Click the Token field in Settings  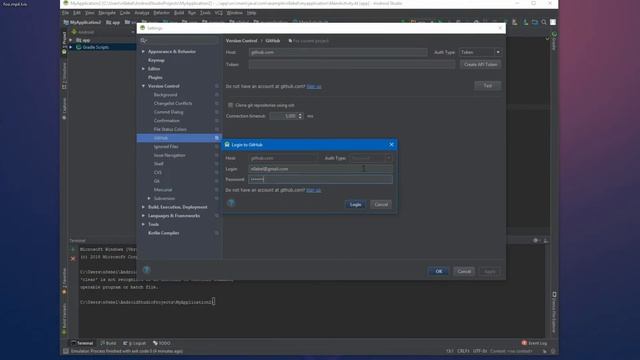tap(352, 64)
